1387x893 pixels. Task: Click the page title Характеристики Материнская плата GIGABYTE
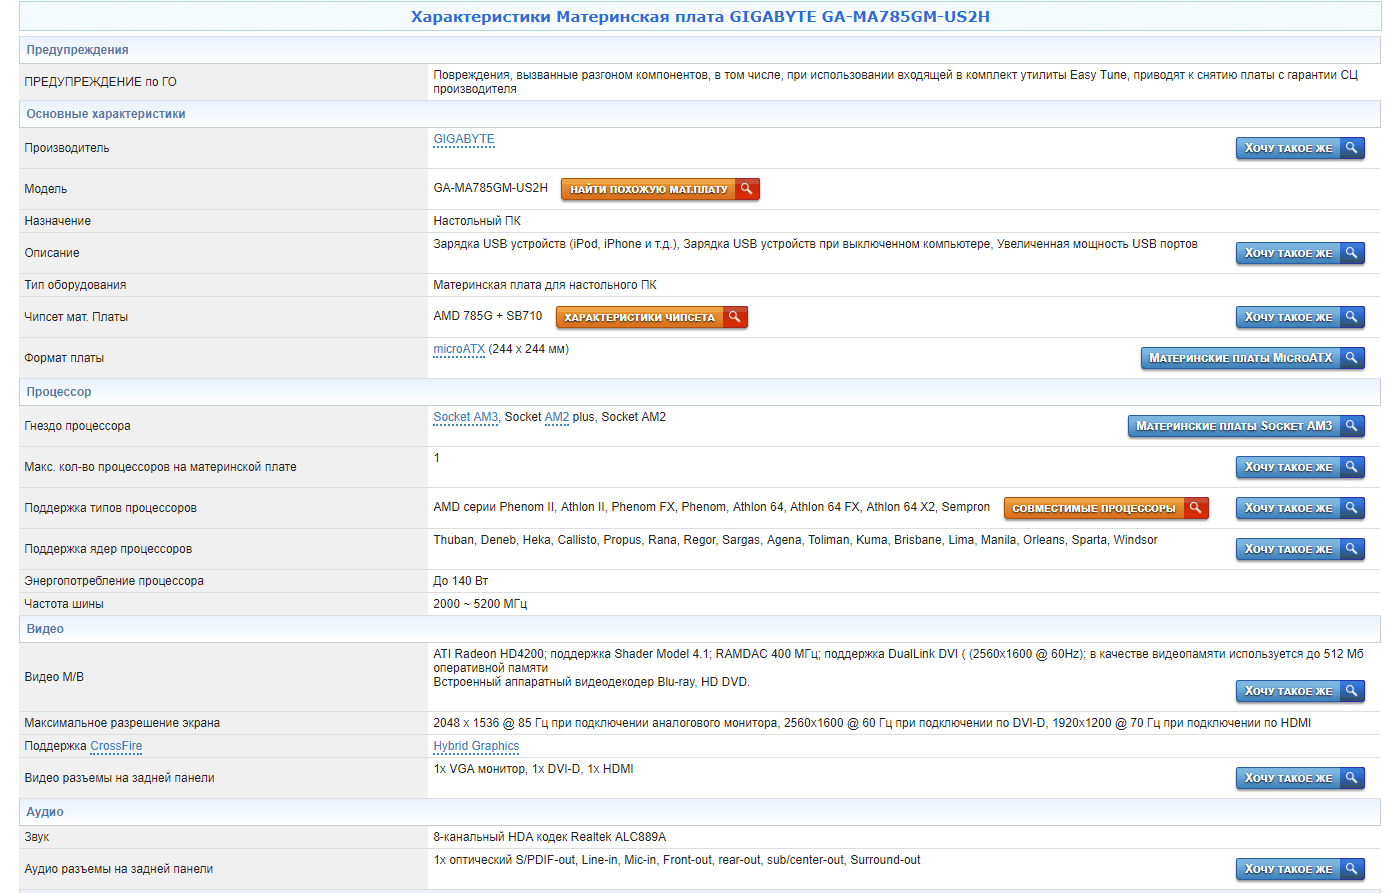pos(700,16)
